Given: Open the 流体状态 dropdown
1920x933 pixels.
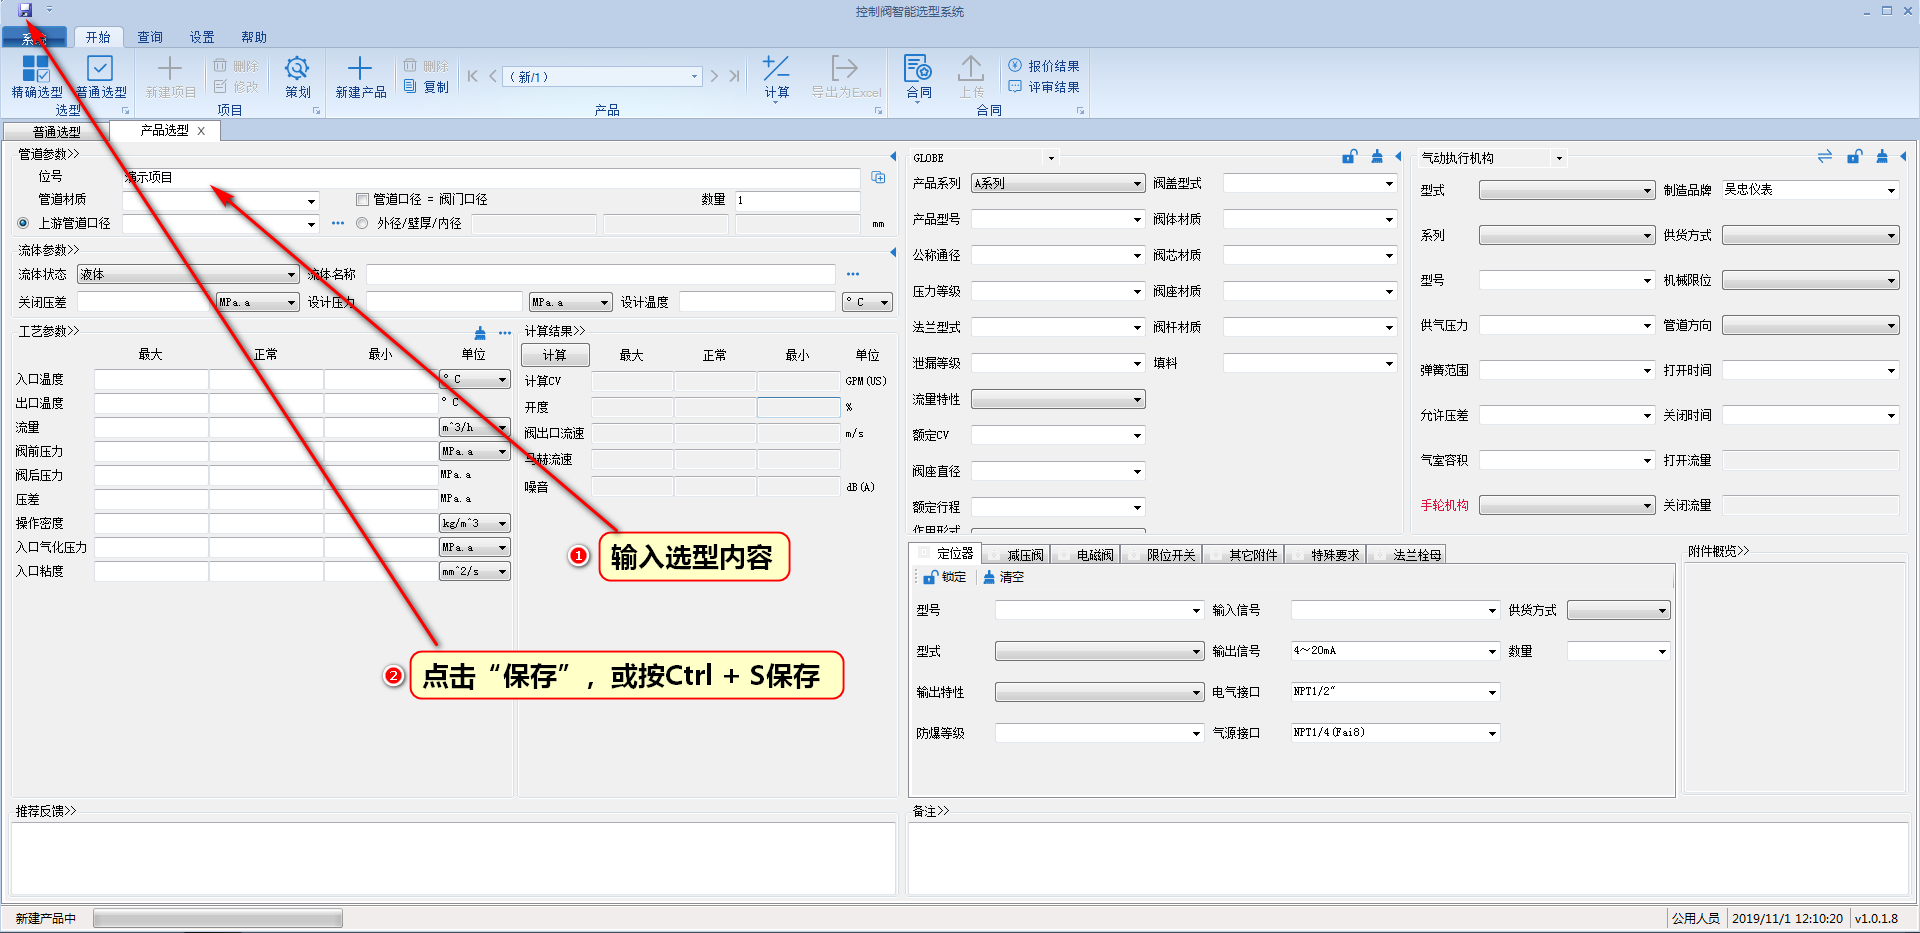Looking at the screenshot, I should [291, 275].
